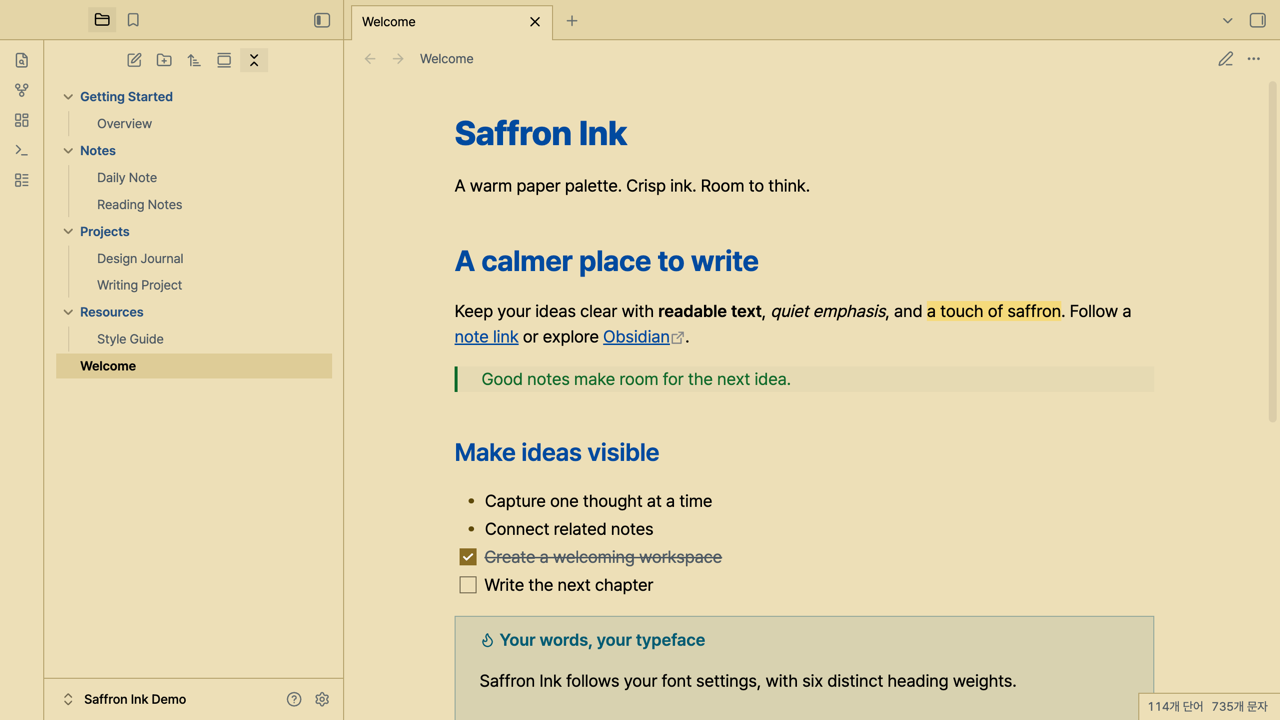1280x720 pixels.
Task: Collapse the left sidebar toggle icon
Action: (322, 20)
